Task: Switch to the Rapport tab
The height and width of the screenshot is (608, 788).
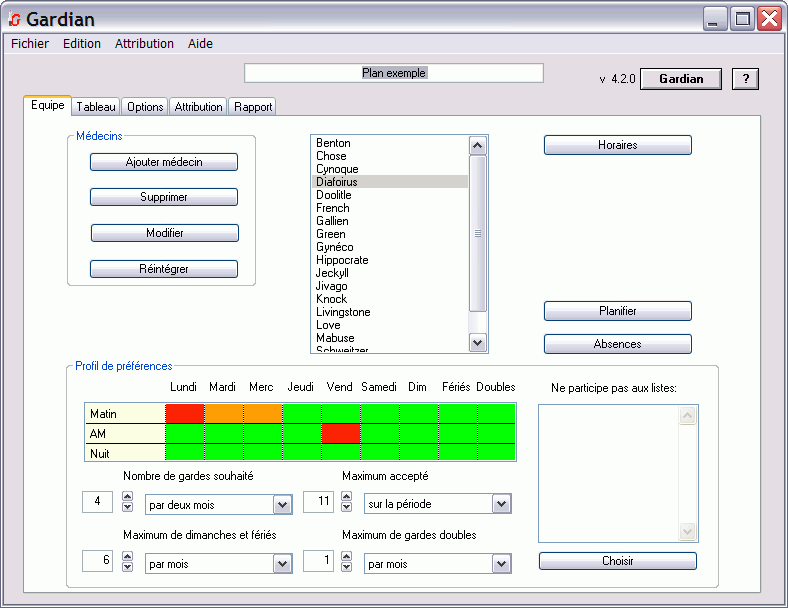Action: [253, 107]
